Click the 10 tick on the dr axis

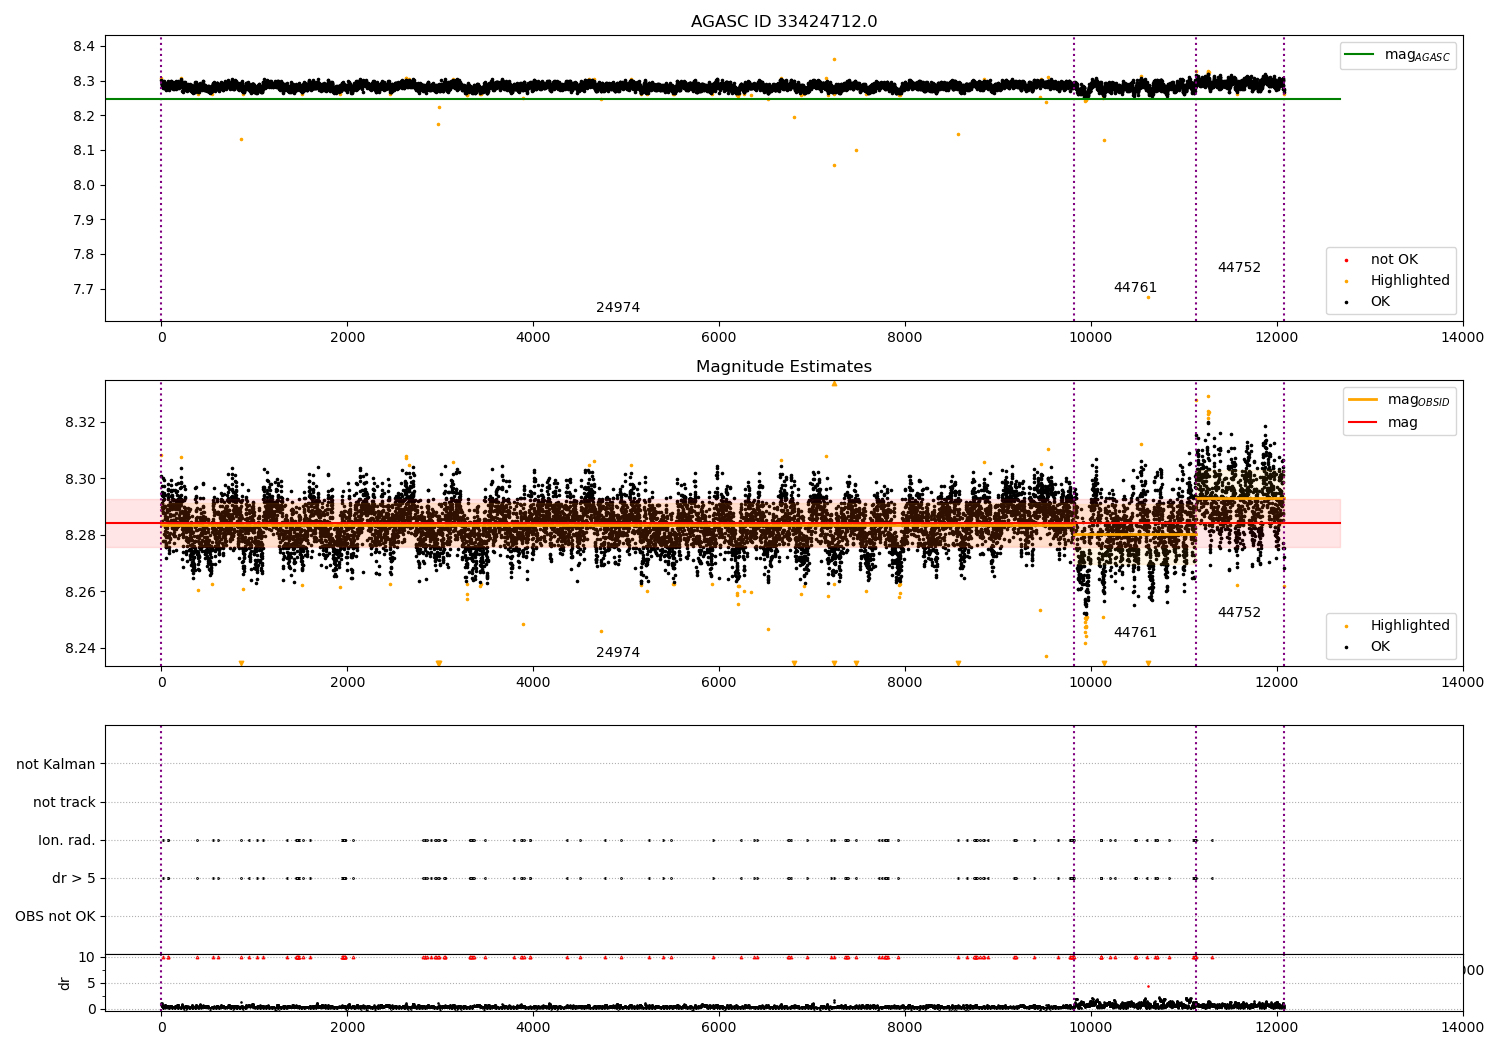tap(87, 958)
